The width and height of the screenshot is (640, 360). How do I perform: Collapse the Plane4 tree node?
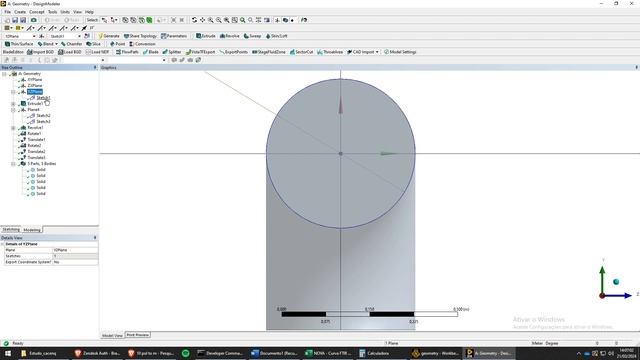point(13,110)
